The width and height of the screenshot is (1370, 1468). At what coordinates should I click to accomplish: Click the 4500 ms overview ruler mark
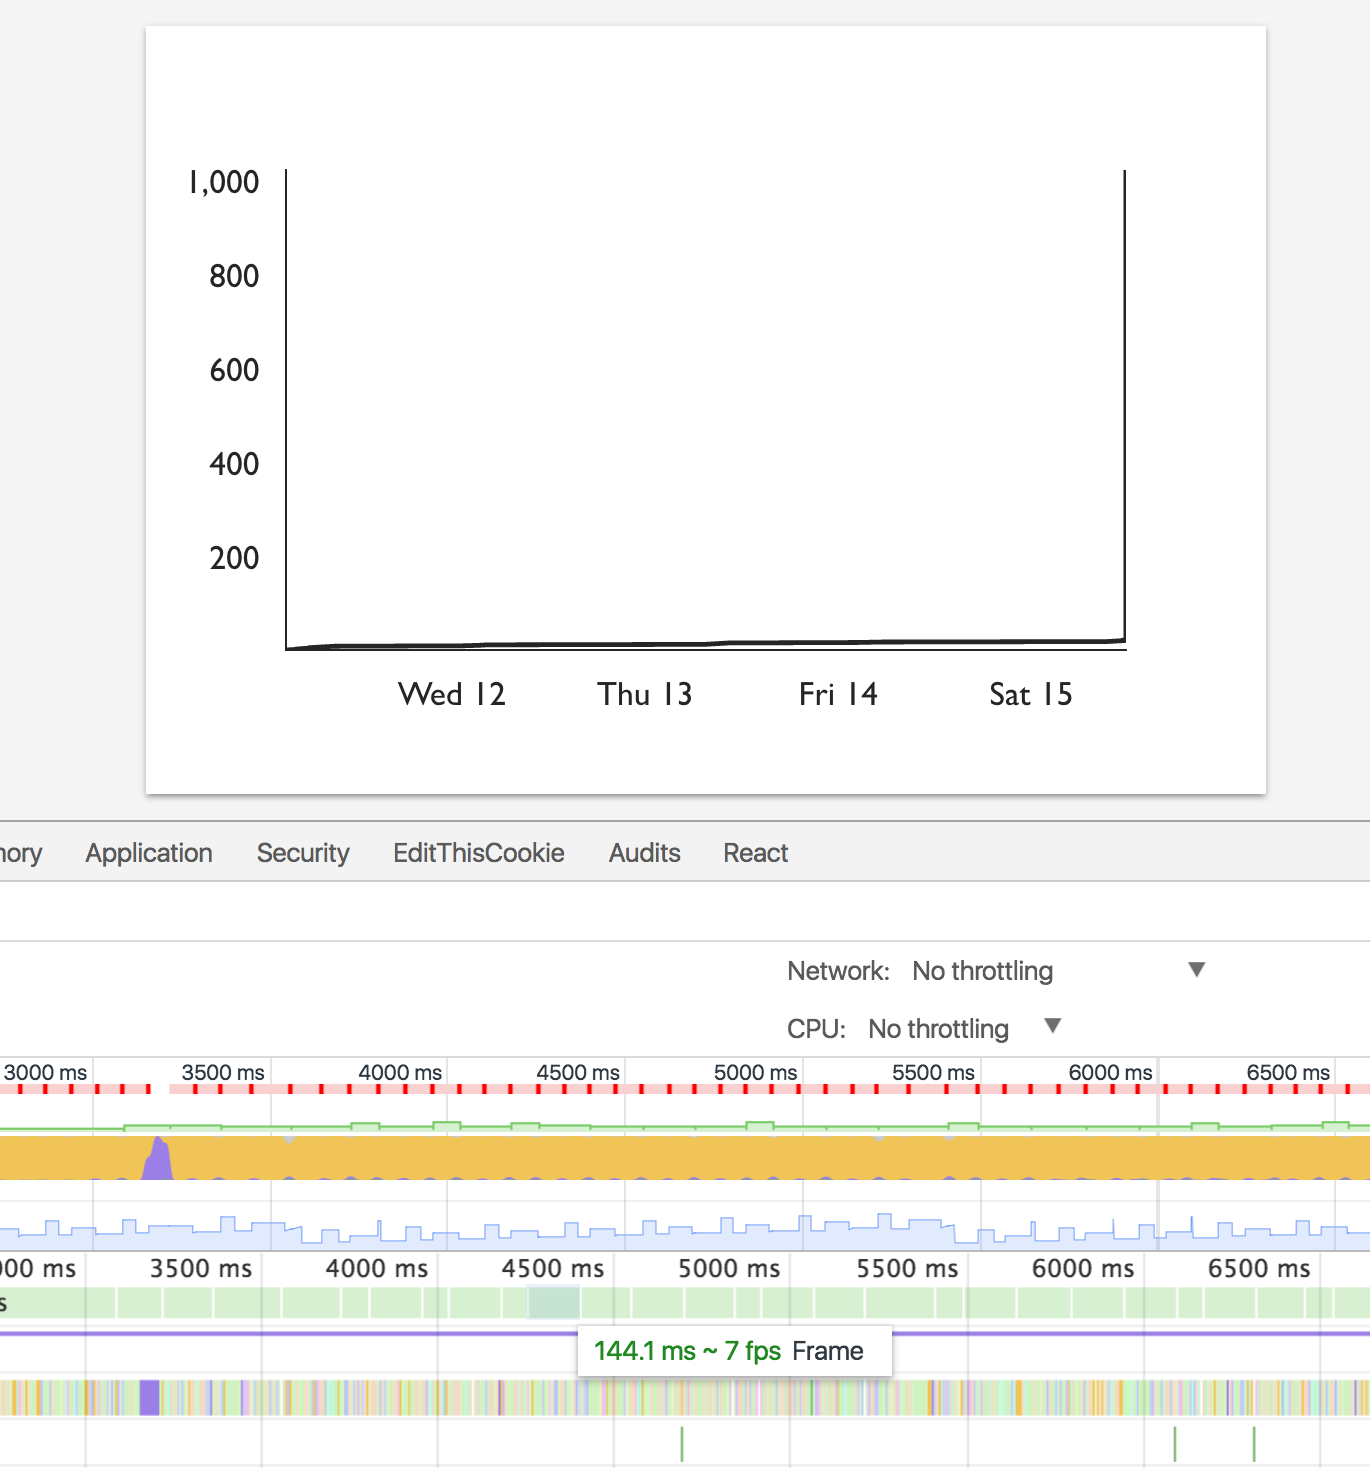coord(578,1072)
